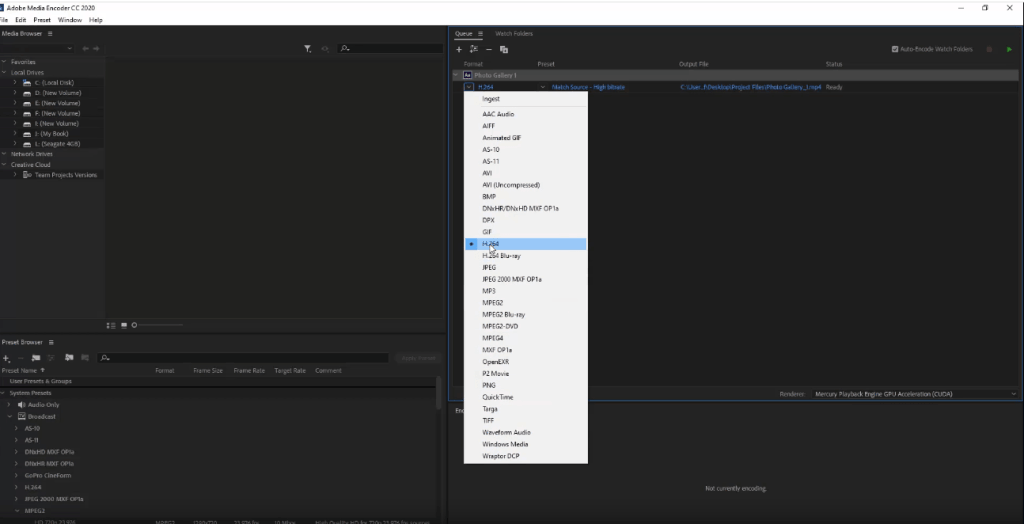Create new preset with Preset Browser plus icon
Image resolution: width=1024 pixels, height=524 pixels.
[6, 357]
